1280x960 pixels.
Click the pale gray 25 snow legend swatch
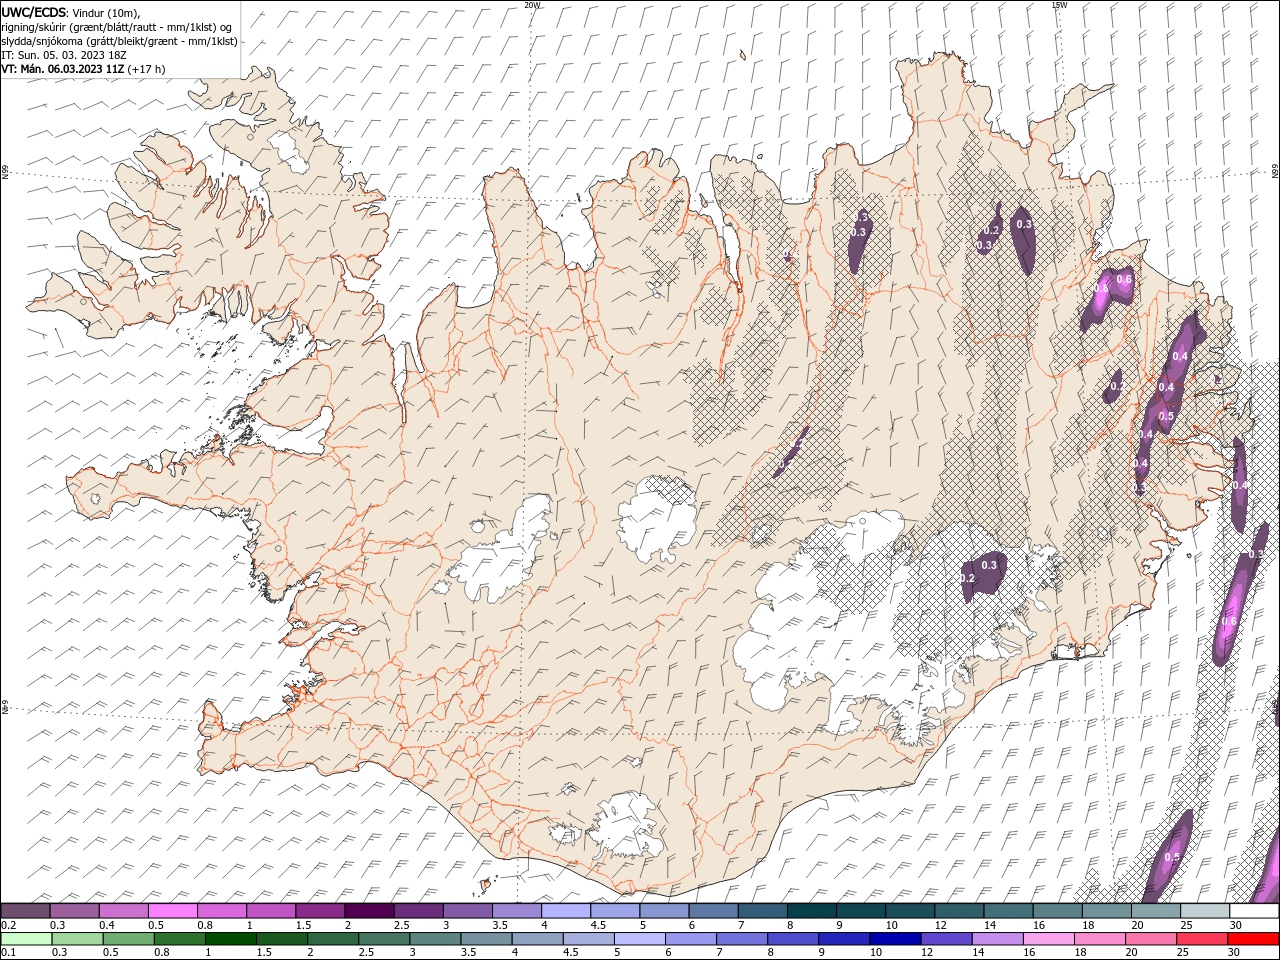click(1205, 911)
